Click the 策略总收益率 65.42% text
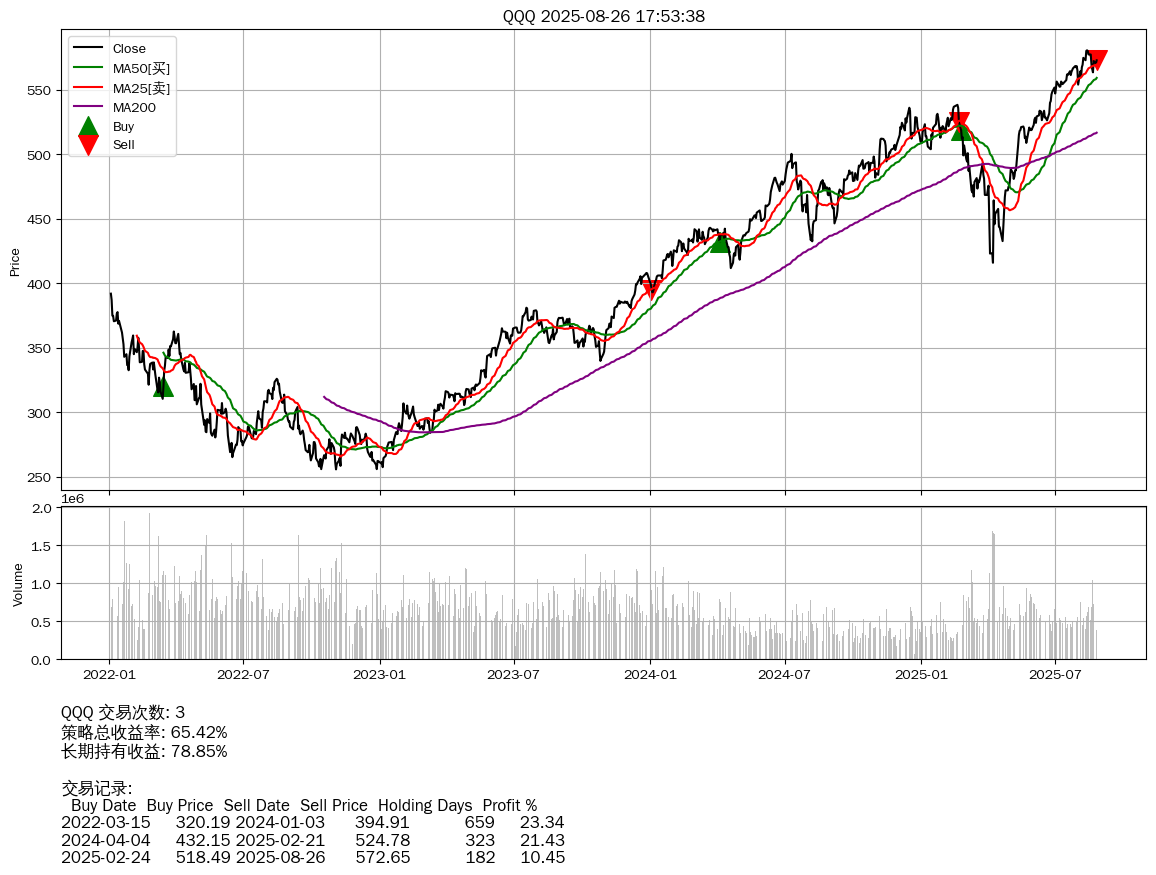This screenshot has height=875, width=1156. coord(144,732)
